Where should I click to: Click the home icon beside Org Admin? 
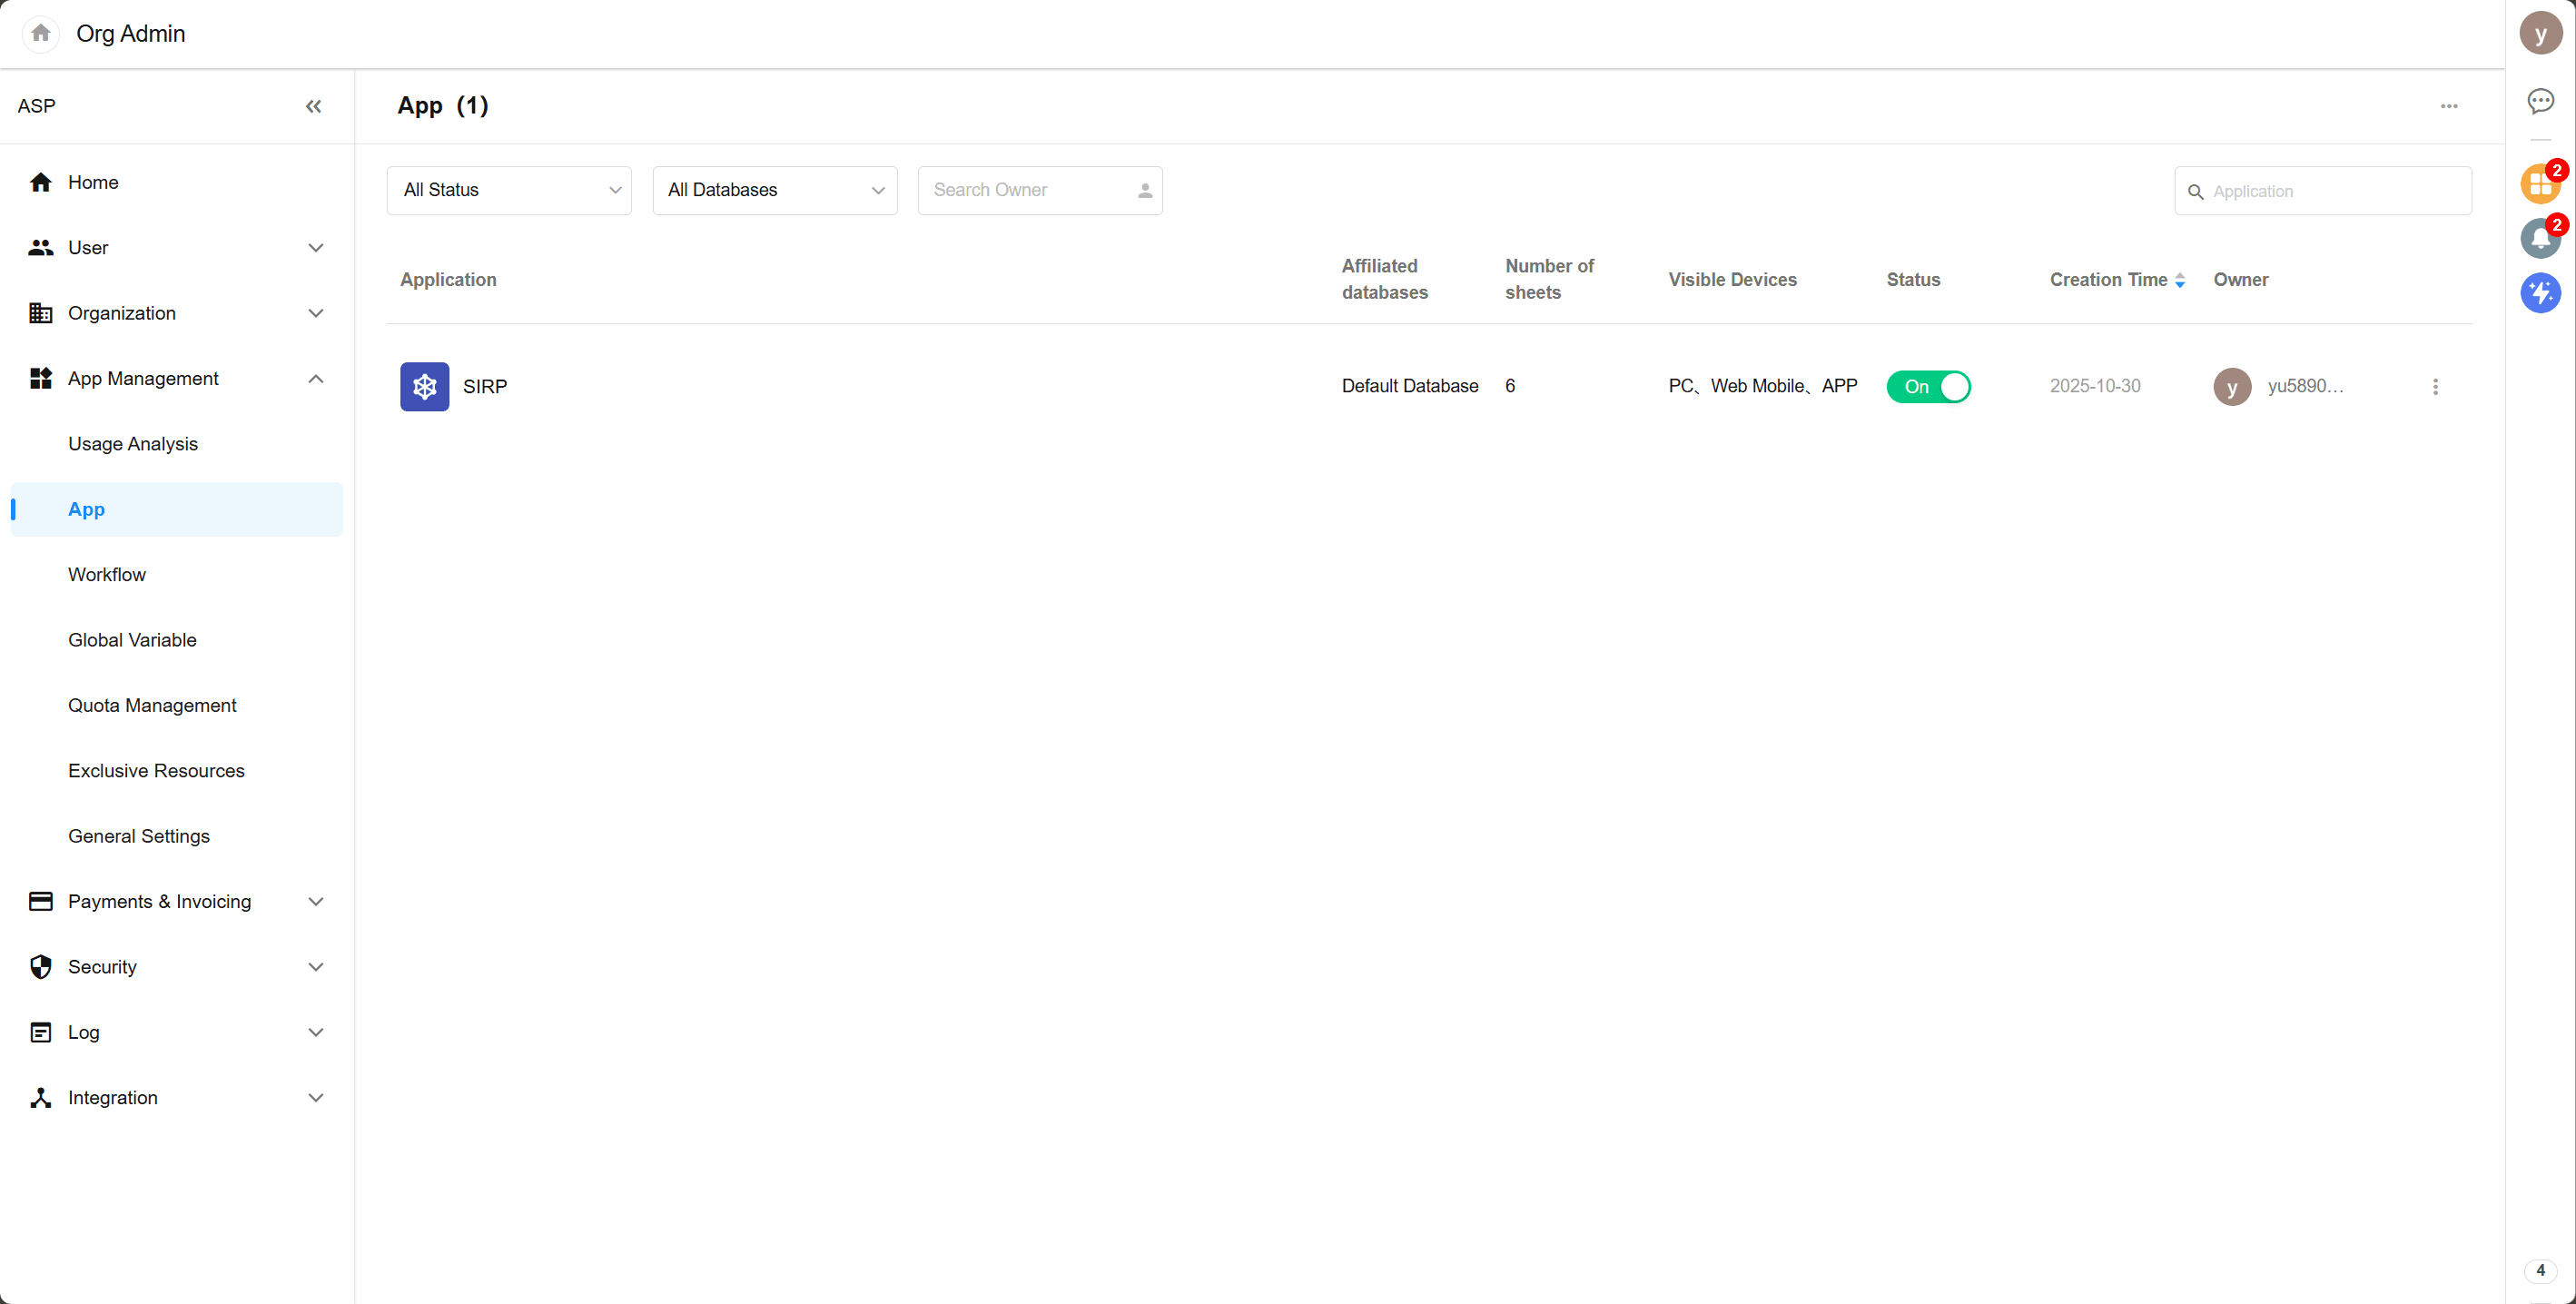coord(40,33)
